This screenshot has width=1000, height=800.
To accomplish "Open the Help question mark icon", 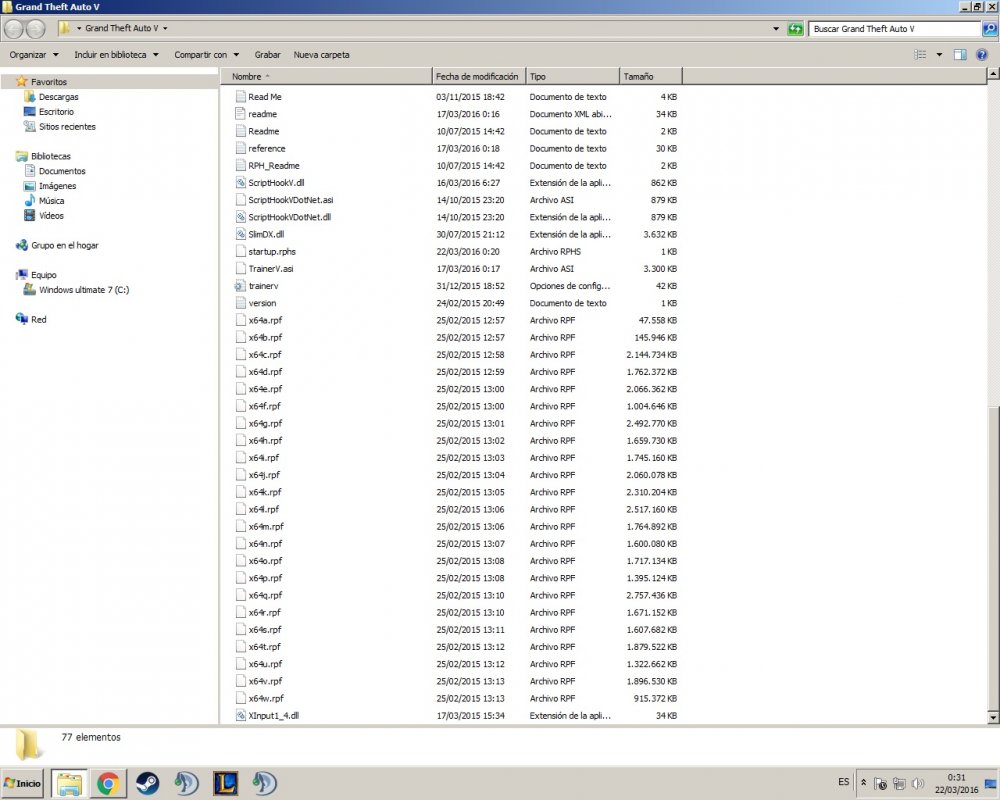I will 982,55.
